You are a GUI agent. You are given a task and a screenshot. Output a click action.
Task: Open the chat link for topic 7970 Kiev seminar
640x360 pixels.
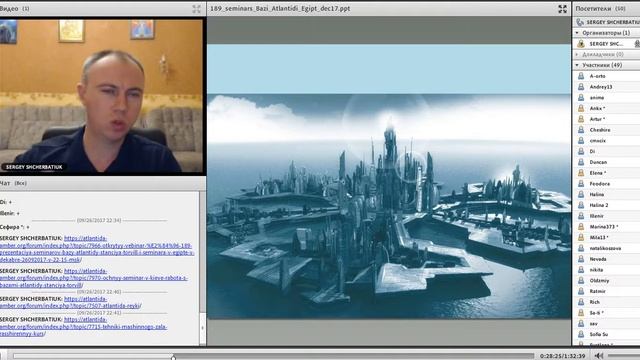point(94,278)
